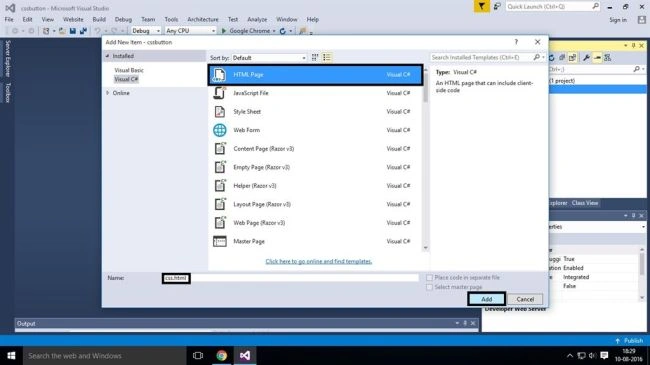Open the Output panel window position dropdown

(x=457, y=324)
